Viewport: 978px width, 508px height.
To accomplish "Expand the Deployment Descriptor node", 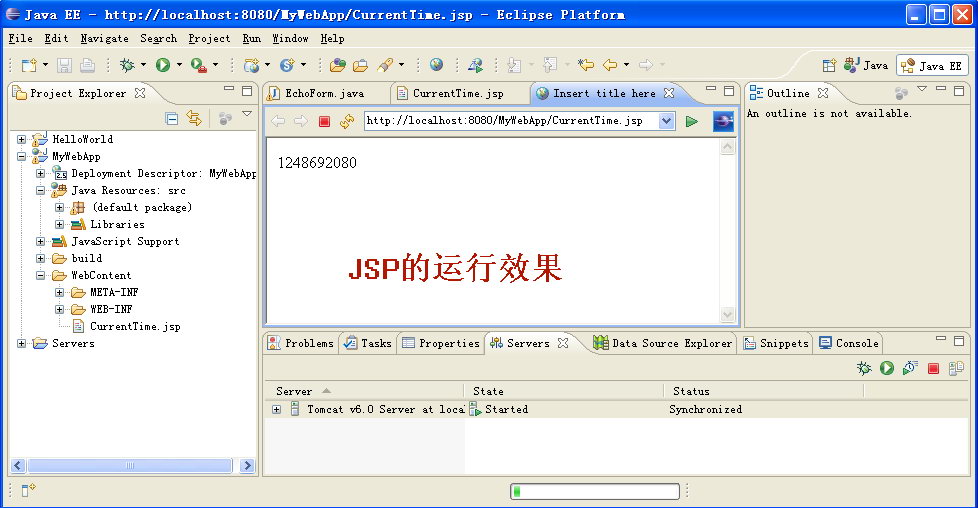I will [41, 173].
